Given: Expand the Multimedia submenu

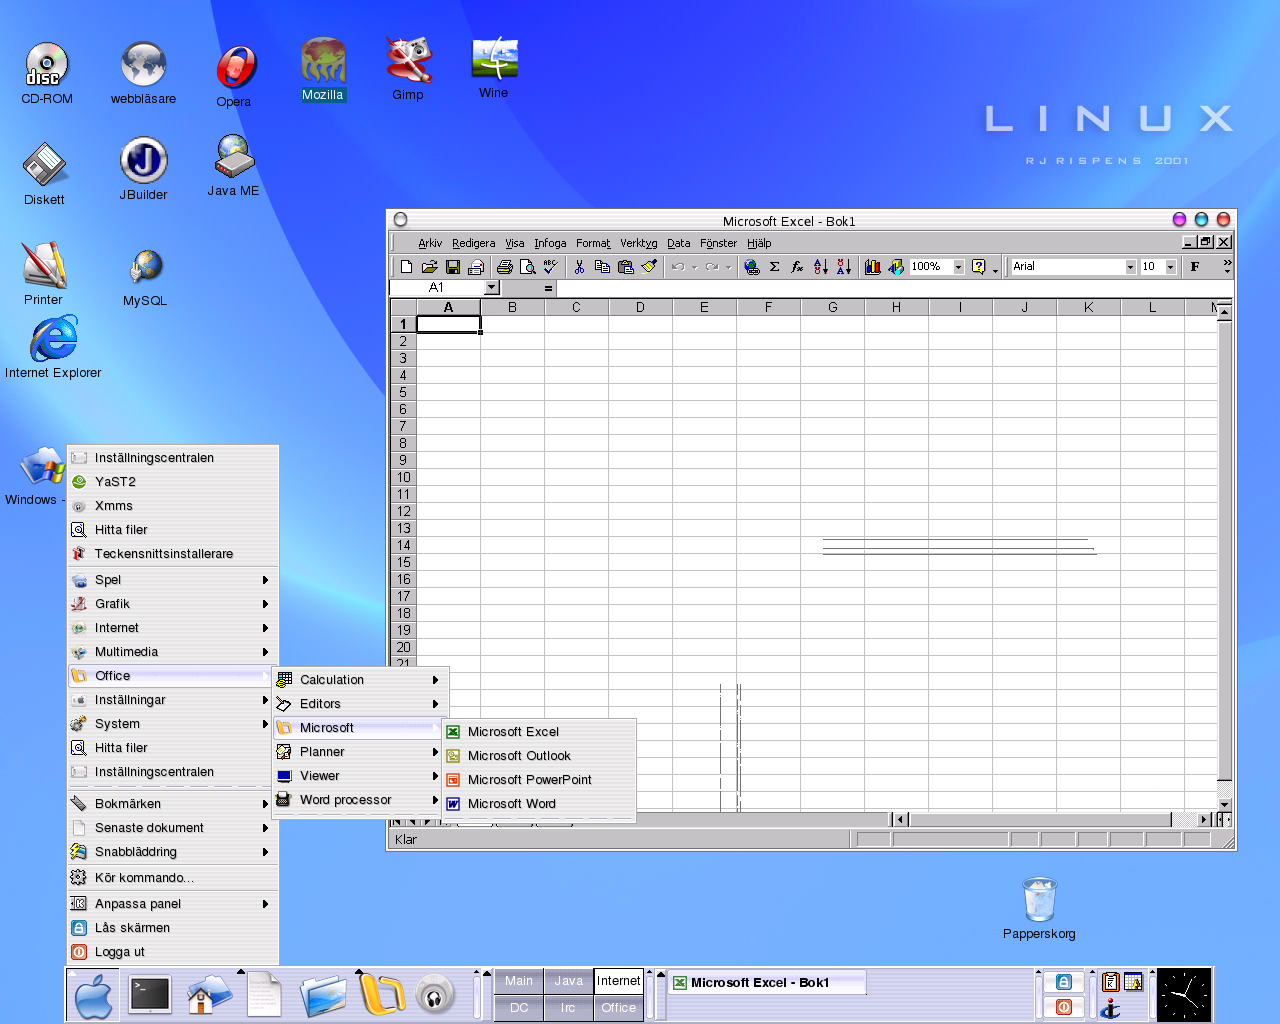Looking at the screenshot, I should click(x=171, y=652).
